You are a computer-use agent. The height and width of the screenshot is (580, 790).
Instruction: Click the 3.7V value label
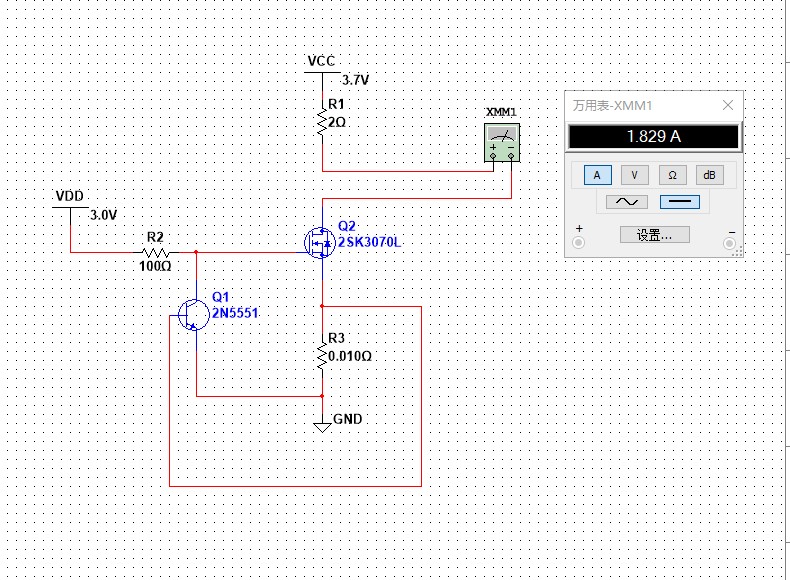(356, 80)
